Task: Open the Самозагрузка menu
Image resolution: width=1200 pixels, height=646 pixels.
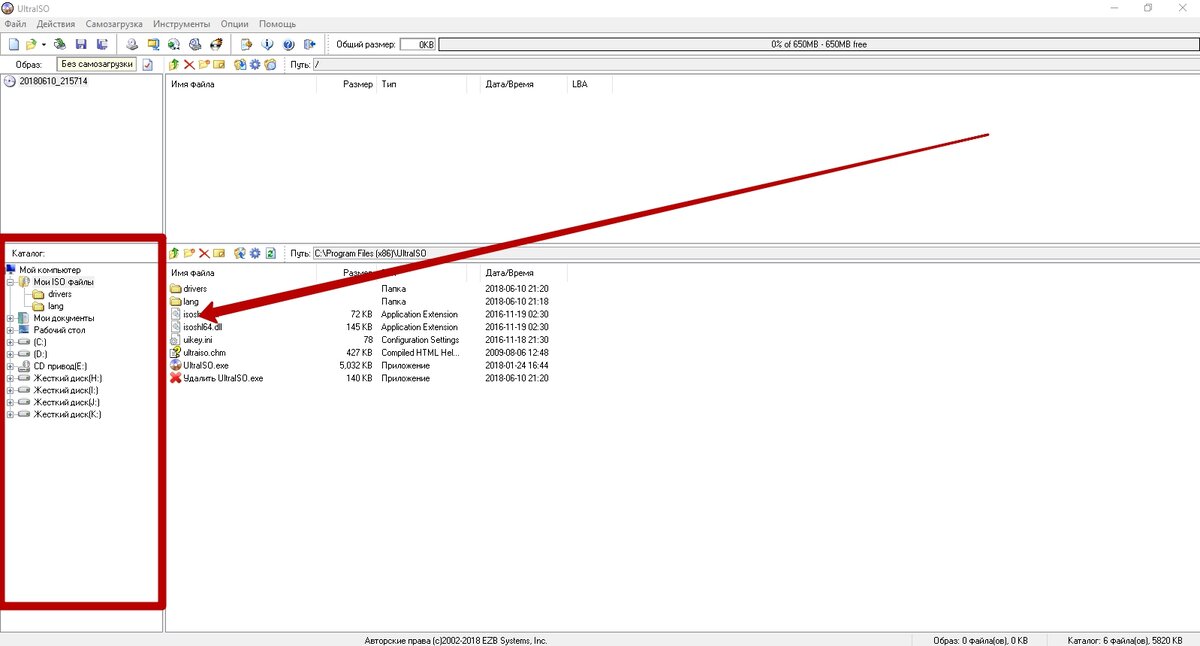Action: click(114, 23)
